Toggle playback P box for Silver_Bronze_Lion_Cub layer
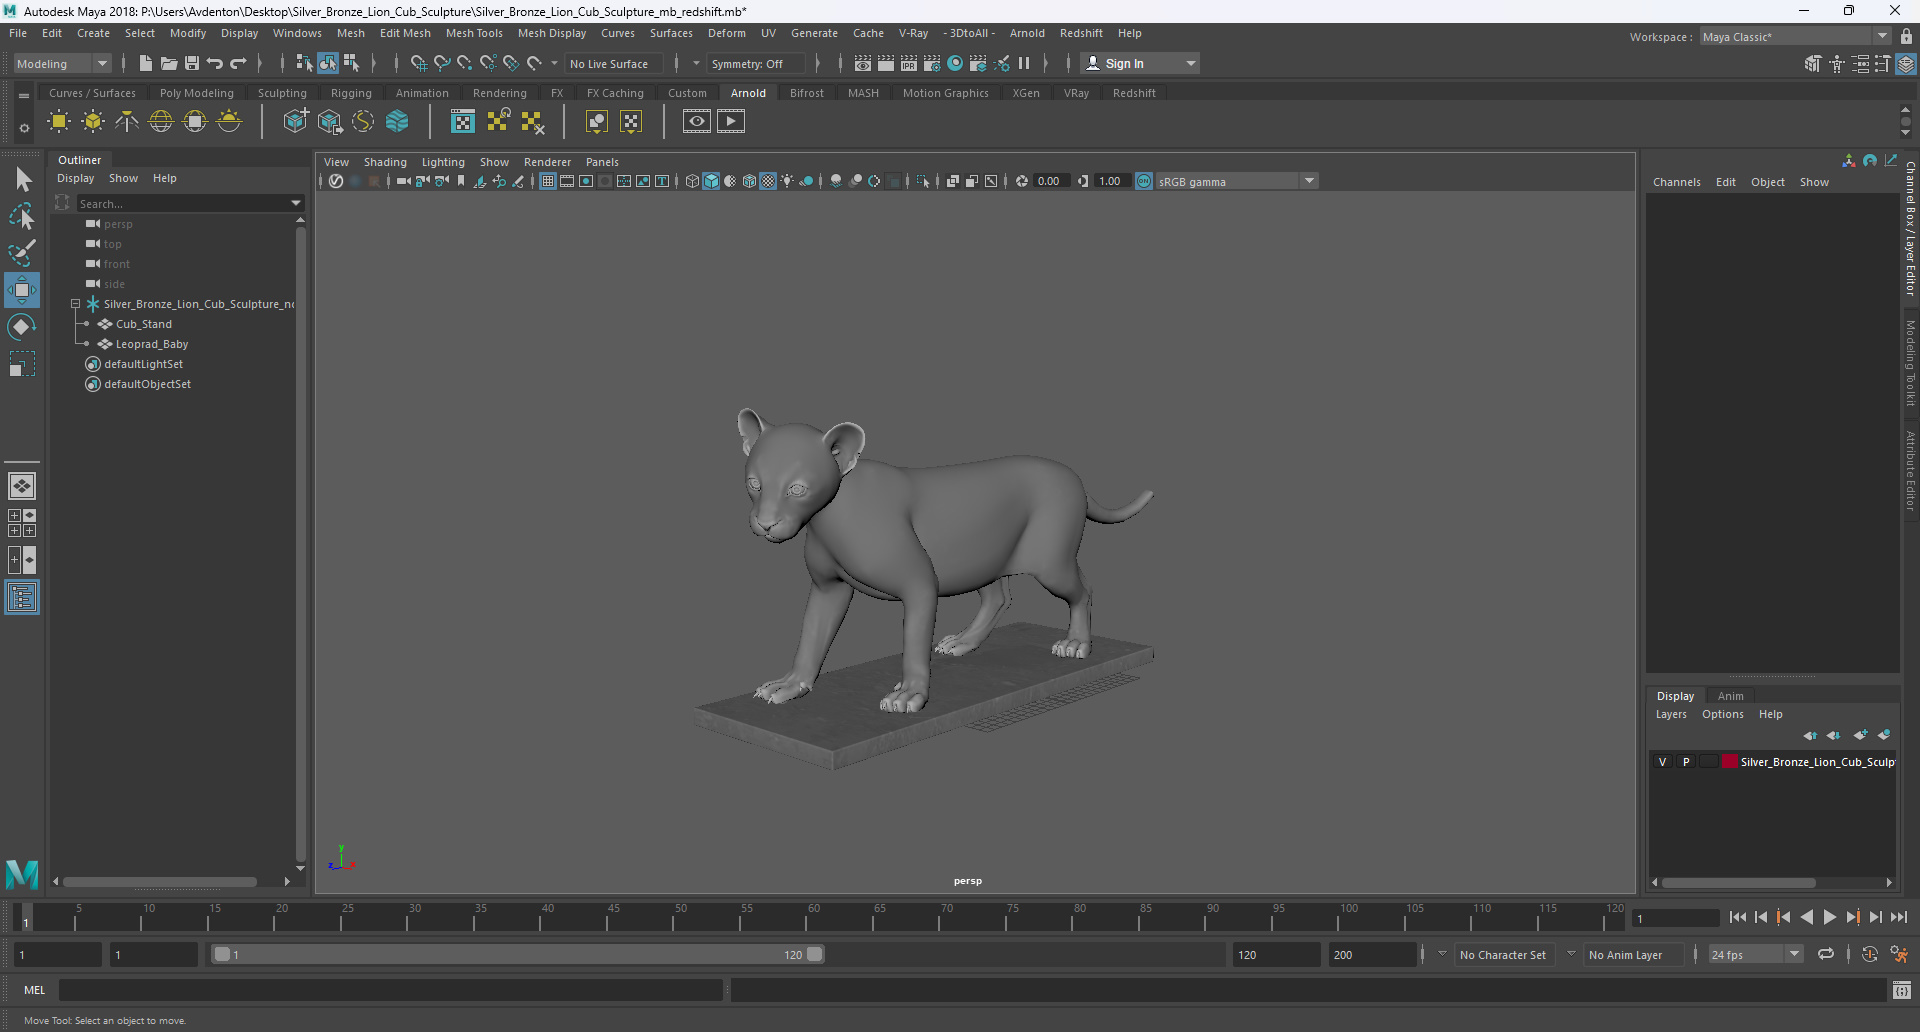 (x=1686, y=762)
